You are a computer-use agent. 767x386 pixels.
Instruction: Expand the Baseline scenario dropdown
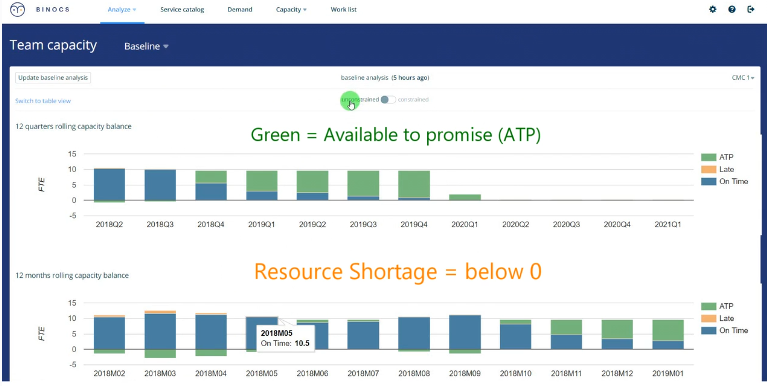click(146, 46)
